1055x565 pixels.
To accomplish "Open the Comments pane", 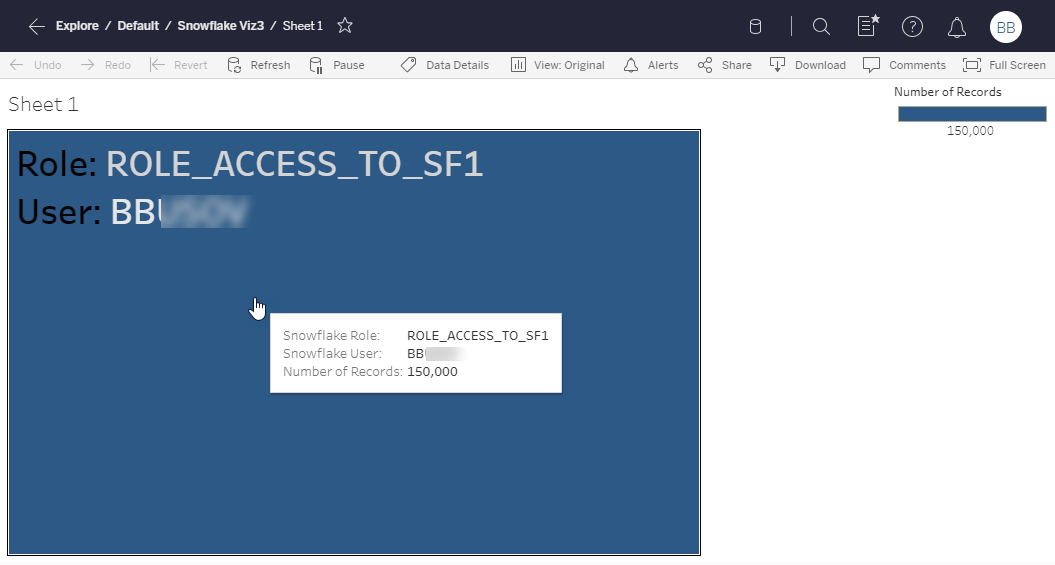I will pyautogui.click(x=904, y=65).
